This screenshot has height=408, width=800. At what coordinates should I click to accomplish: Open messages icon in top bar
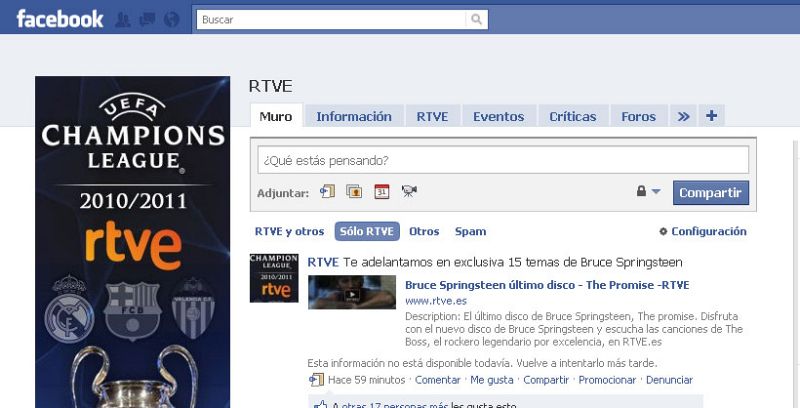[x=147, y=19]
